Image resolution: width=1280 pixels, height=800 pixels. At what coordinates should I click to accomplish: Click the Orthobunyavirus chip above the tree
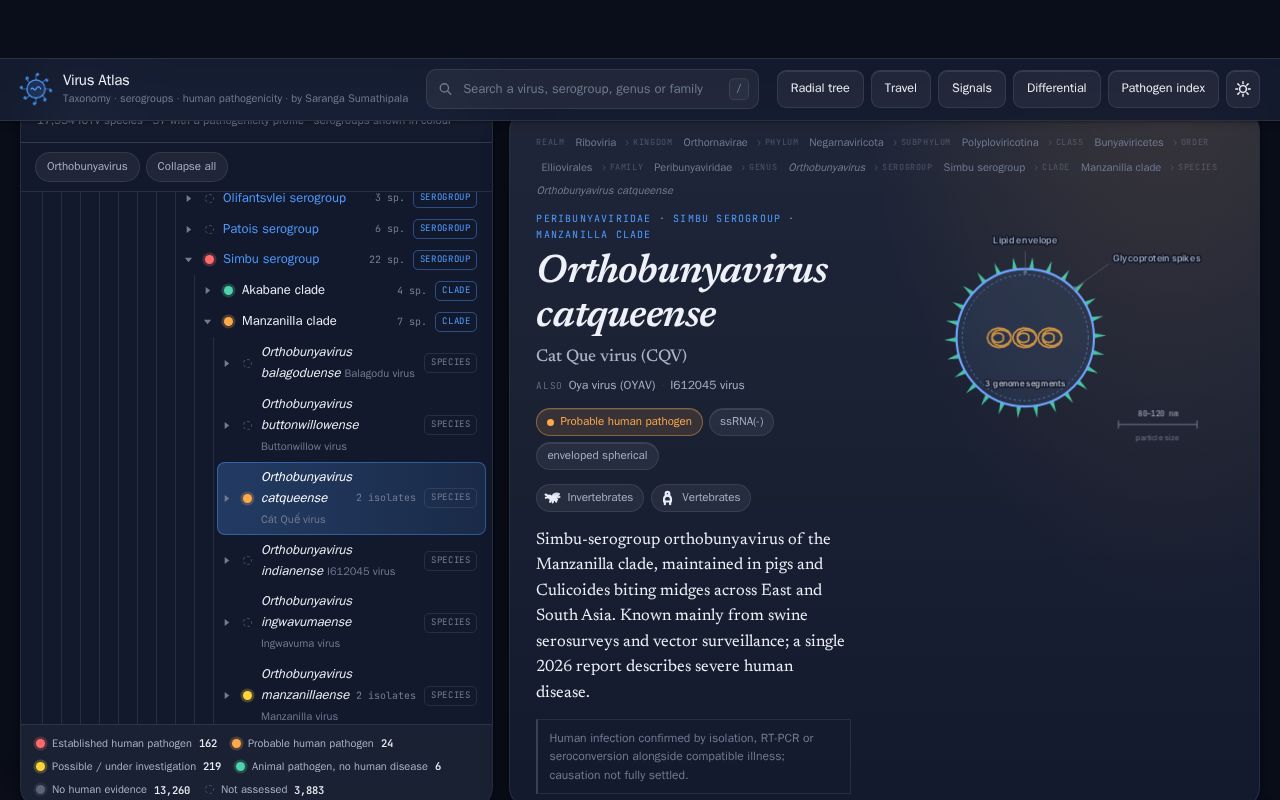pyautogui.click(x=87, y=167)
